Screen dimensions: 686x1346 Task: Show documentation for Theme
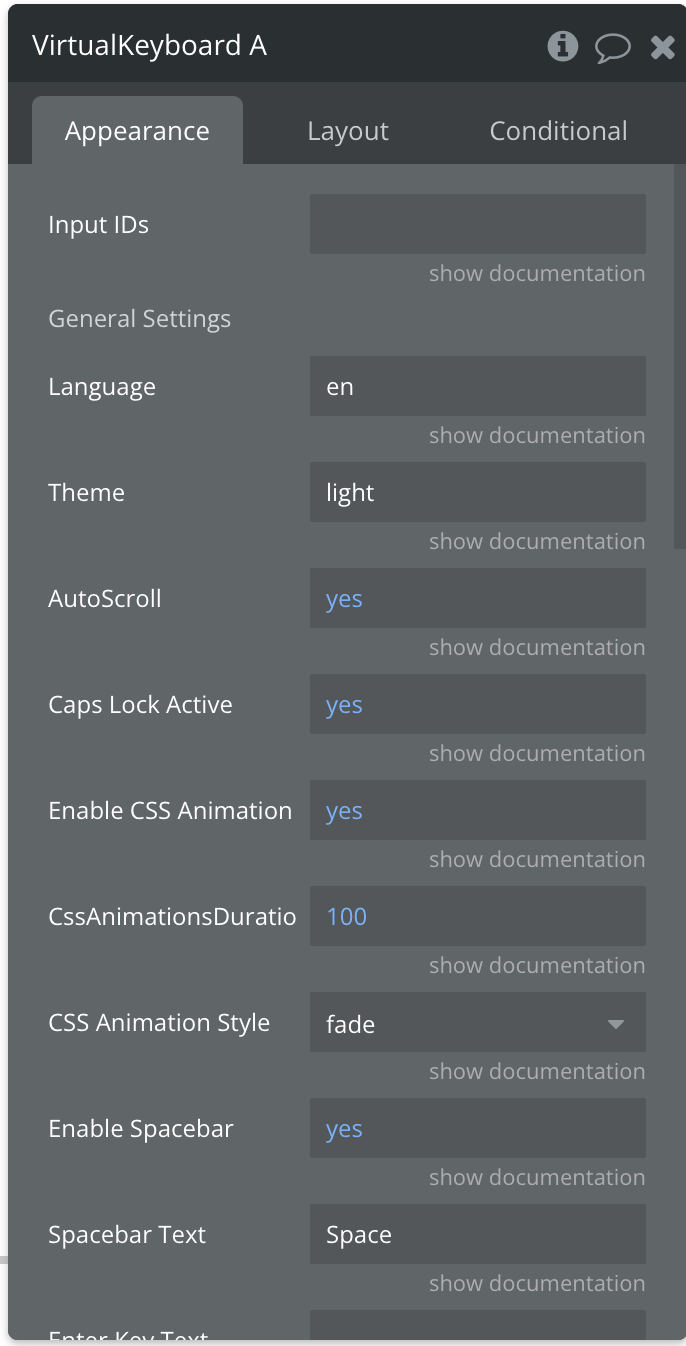click(x=536, y=541)
